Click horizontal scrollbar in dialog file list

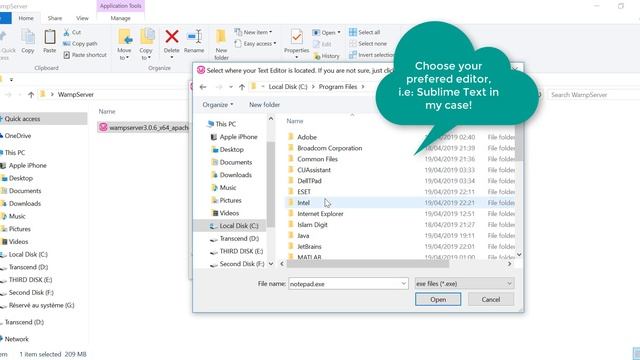click(x=367, y=264)
